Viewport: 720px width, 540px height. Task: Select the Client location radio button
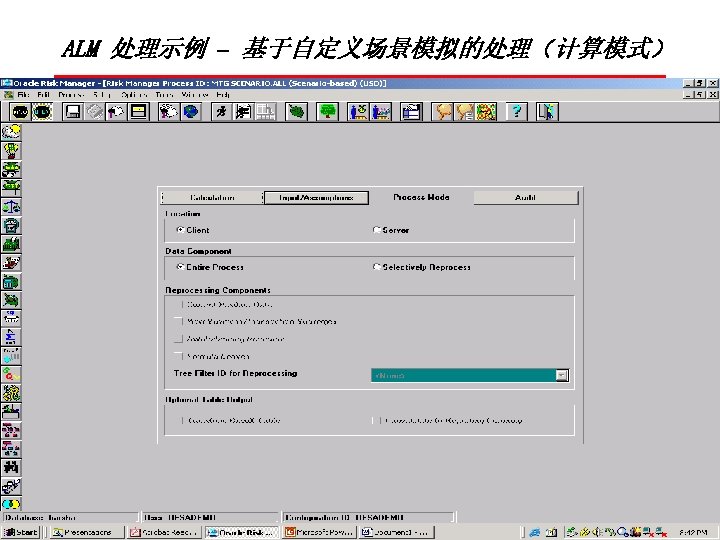click(x=180, y=230)
